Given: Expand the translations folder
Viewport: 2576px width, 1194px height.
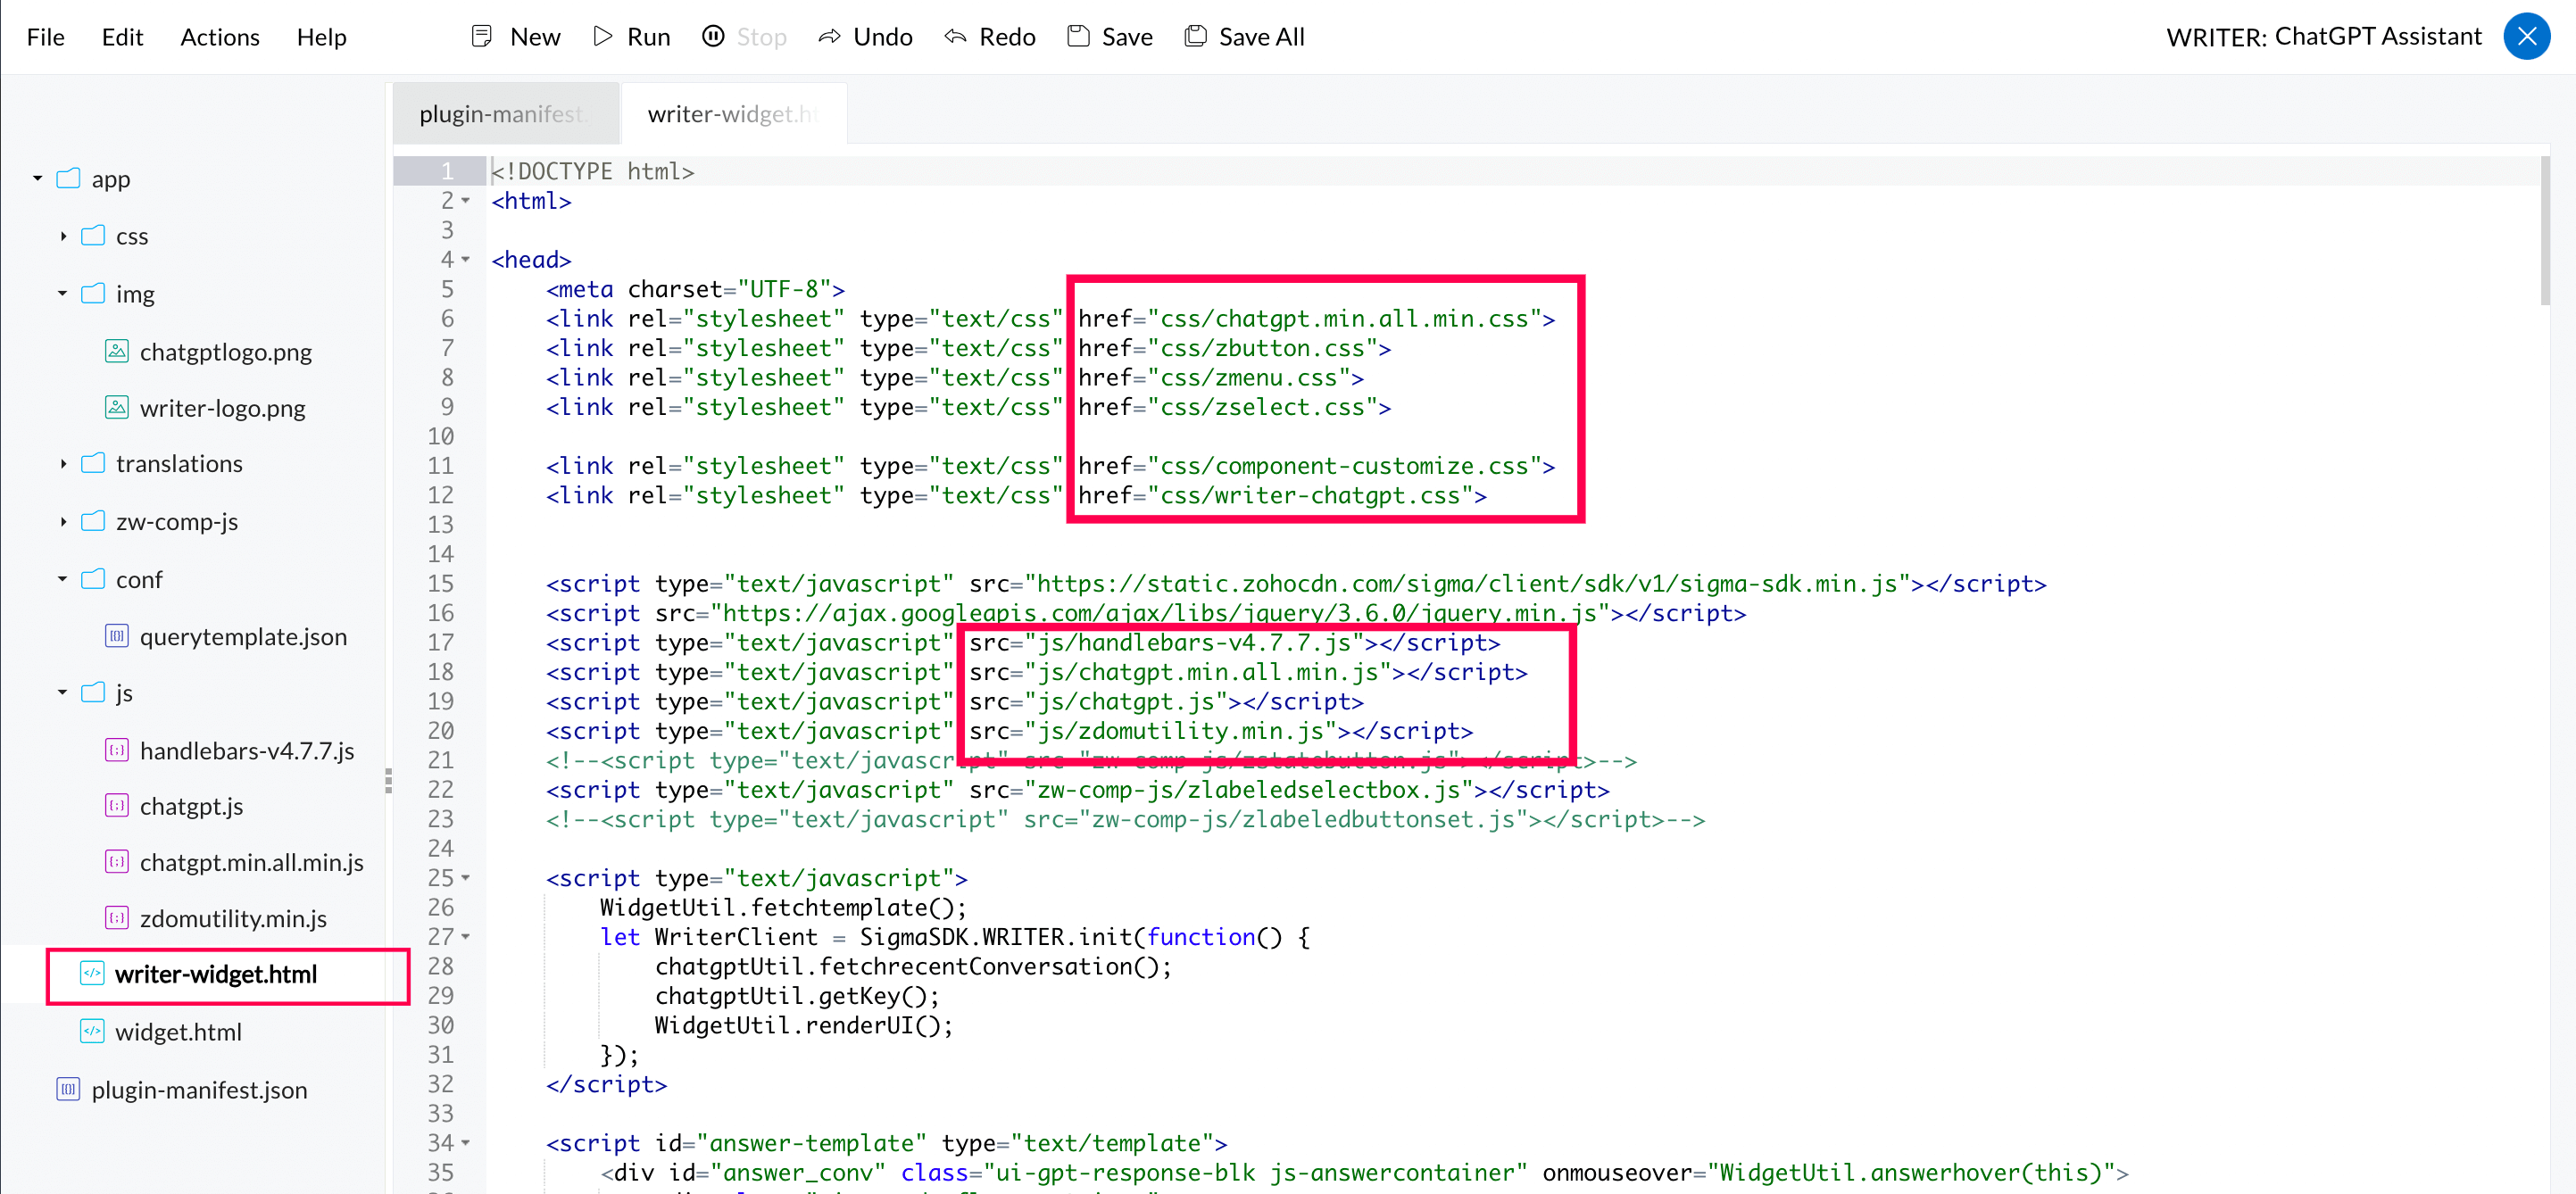Looking at the screenshot, I should [x=63, y=464].
